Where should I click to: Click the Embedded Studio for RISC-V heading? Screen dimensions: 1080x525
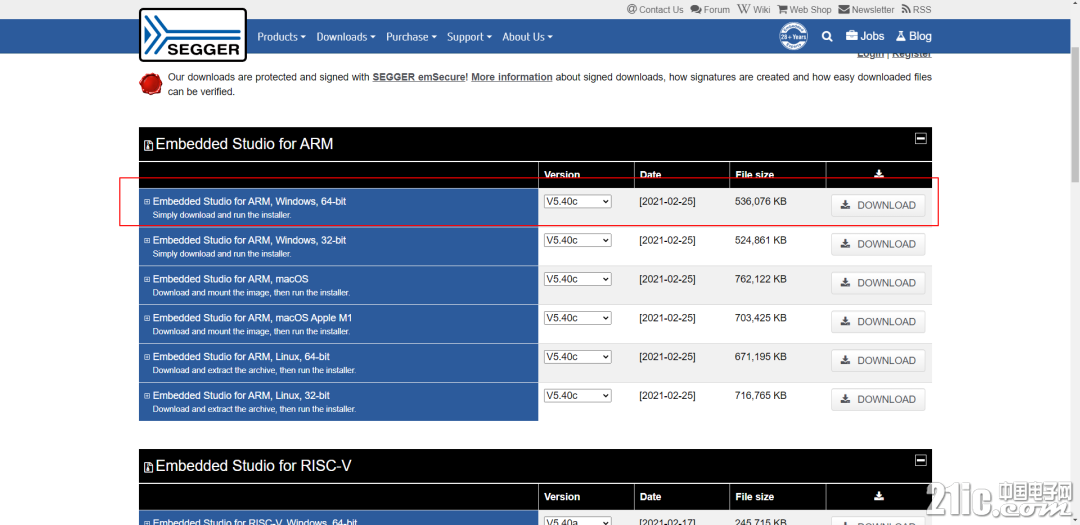pos(253,466)
